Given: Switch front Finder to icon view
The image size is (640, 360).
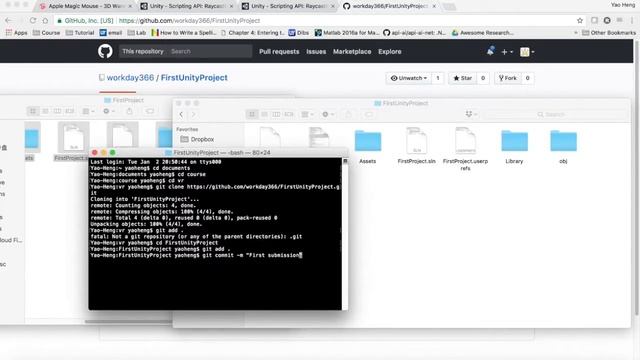Looking at the screenshot, I should coord(252,115).
